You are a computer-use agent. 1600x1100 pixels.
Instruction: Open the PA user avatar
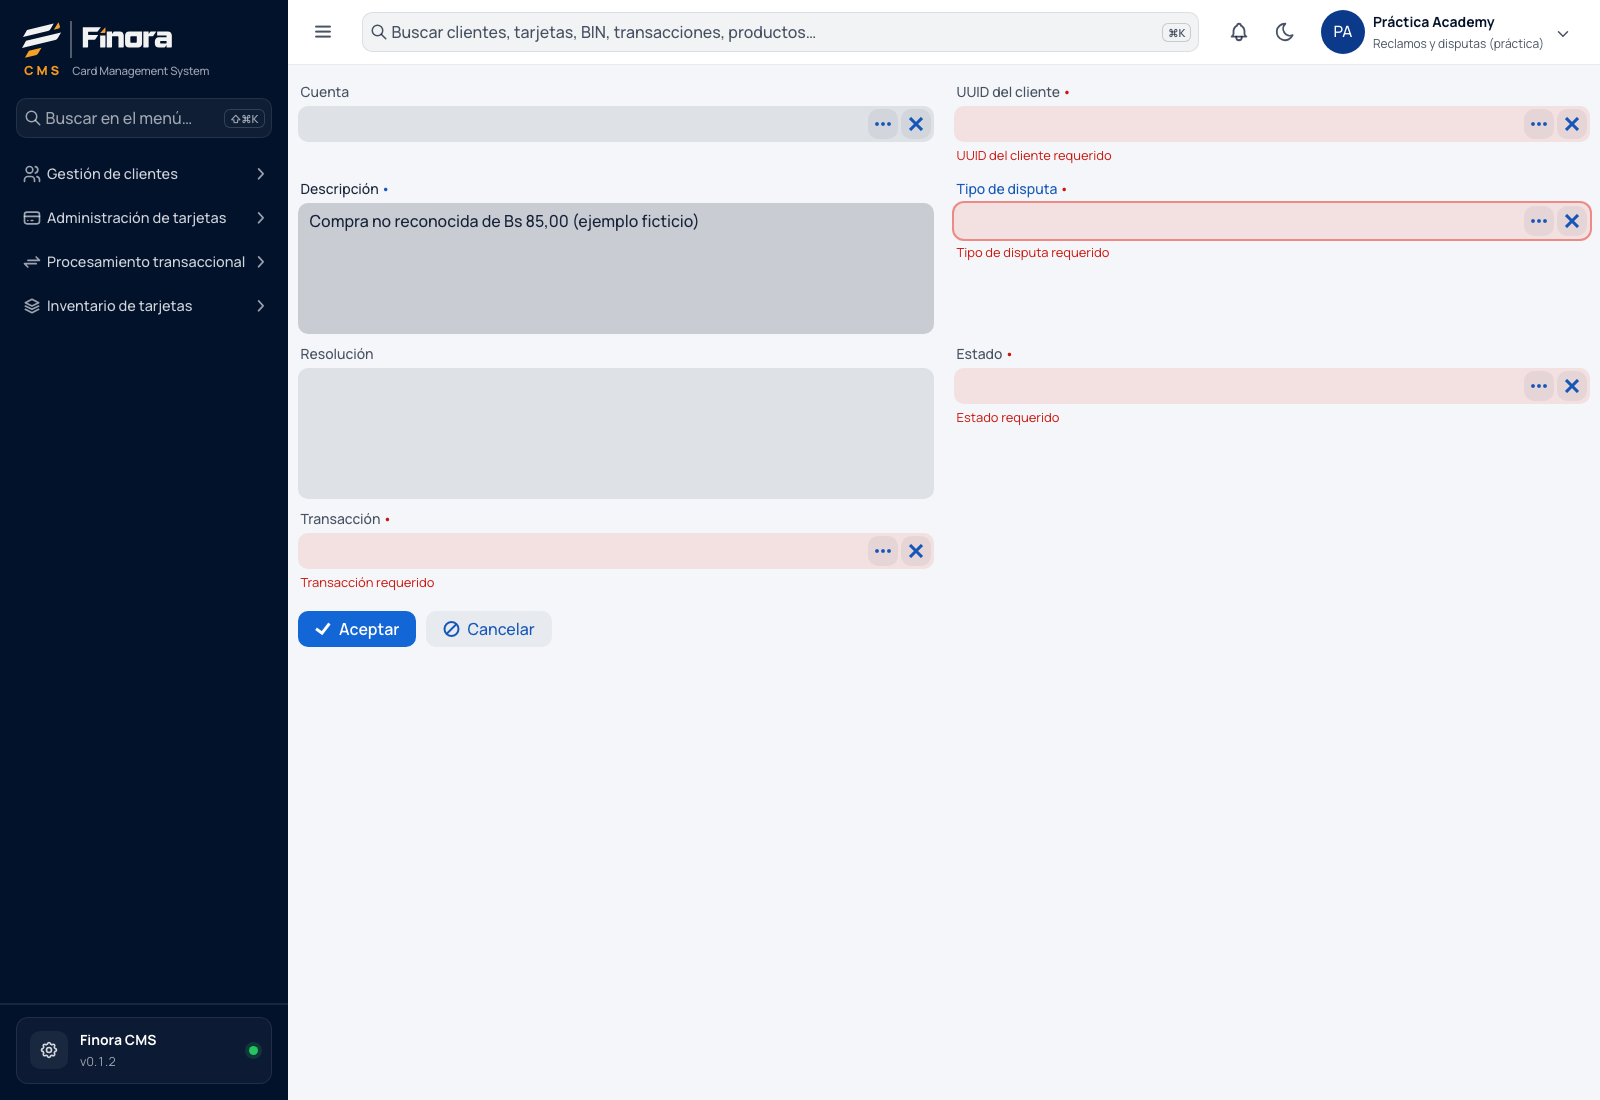[1343, 32]
